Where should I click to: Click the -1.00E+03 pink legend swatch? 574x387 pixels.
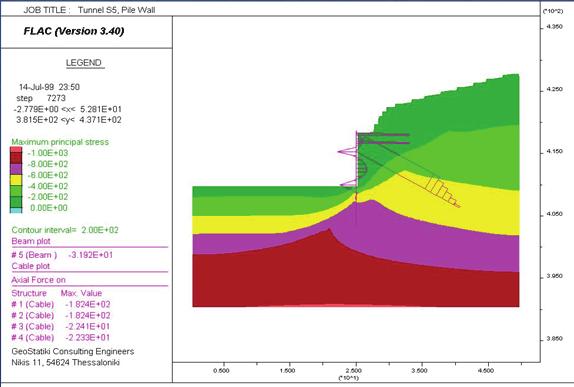tap(16, 149)
